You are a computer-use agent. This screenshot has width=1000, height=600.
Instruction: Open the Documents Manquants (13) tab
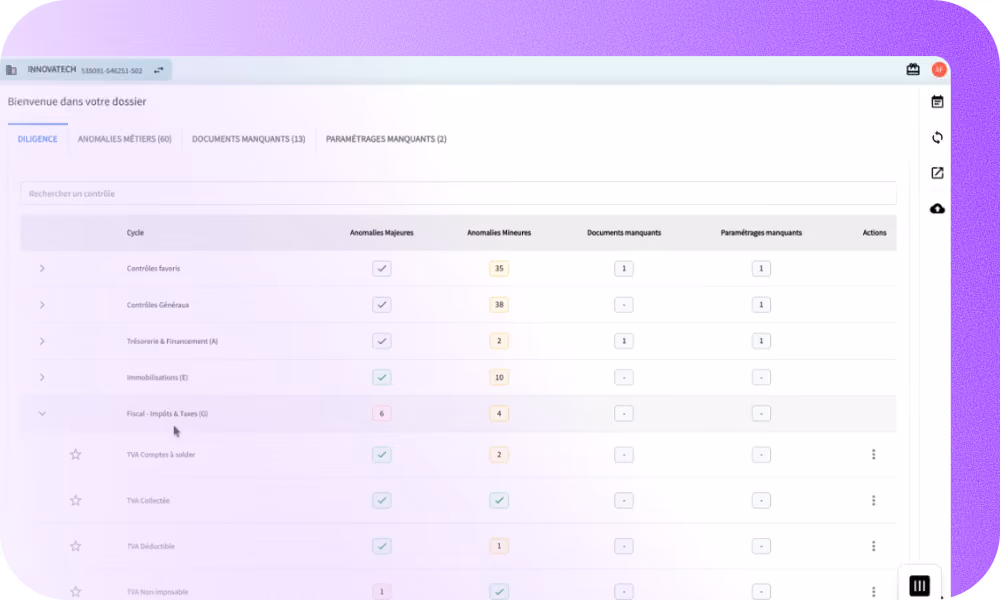point(249,138)
